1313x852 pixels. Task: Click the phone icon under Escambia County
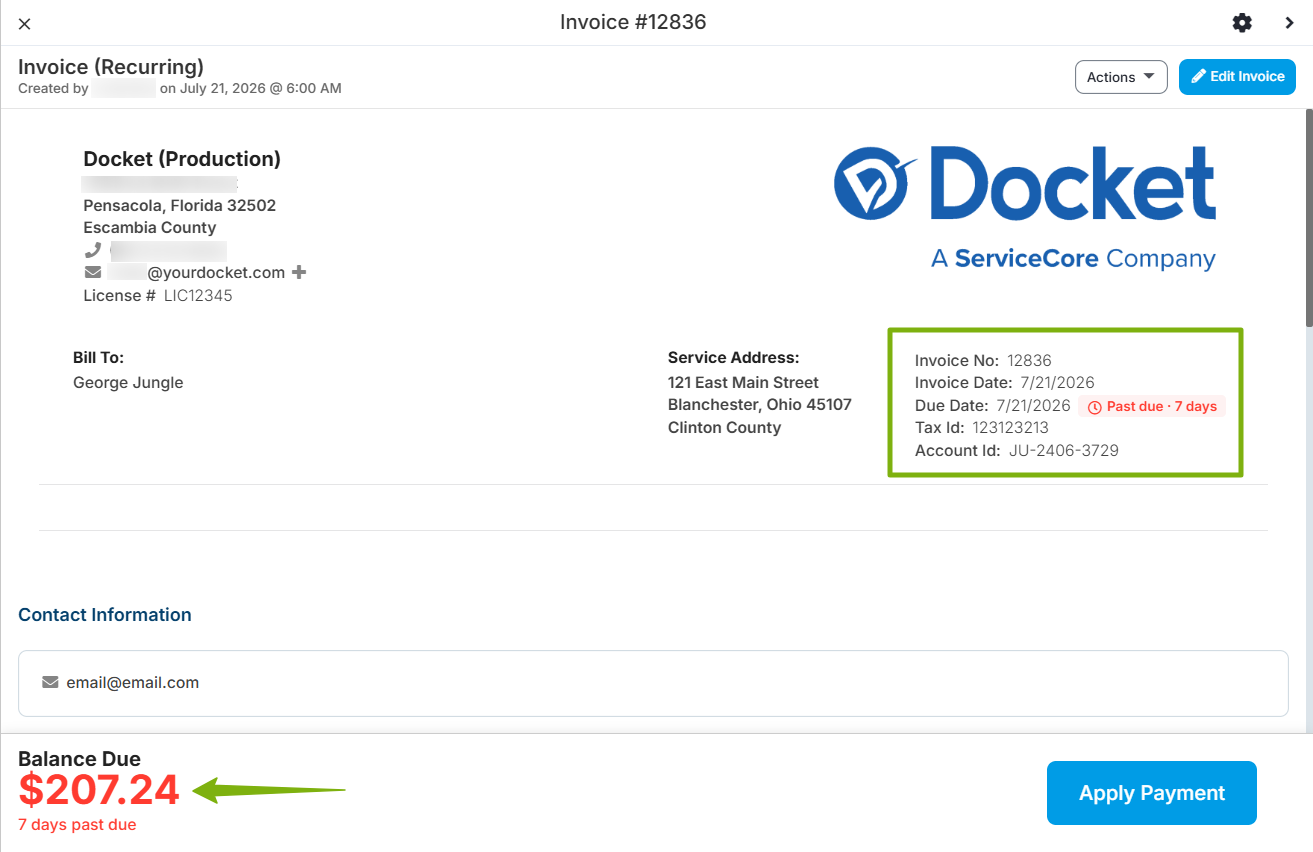[x=93, y=250]
